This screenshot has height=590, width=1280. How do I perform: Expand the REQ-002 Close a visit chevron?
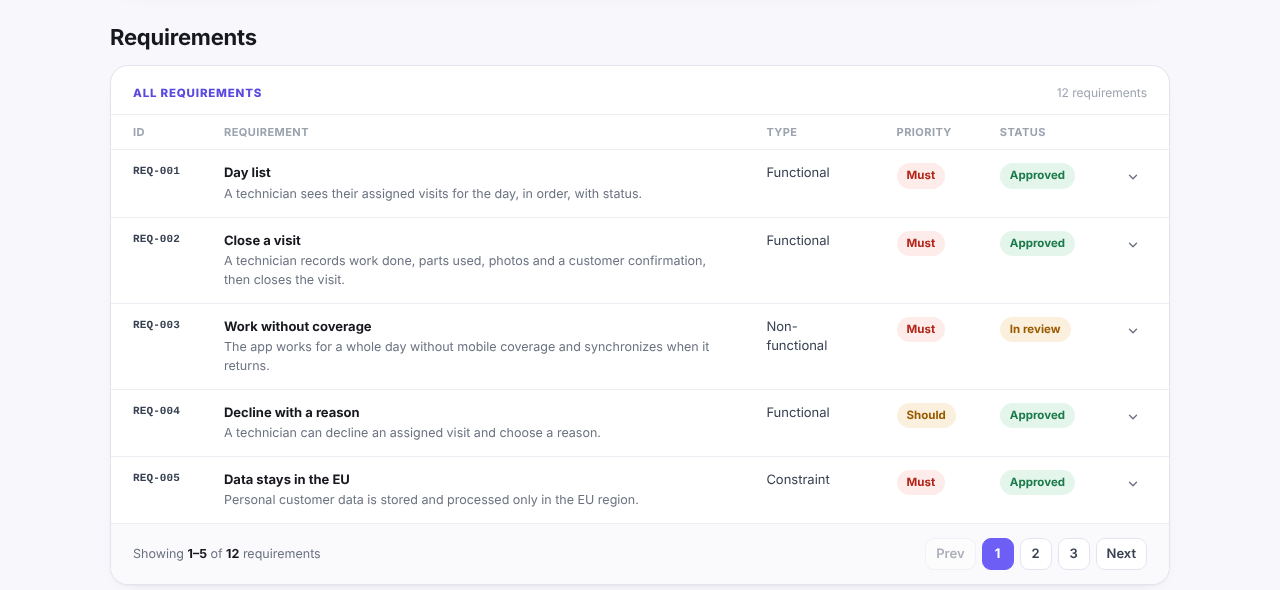(x=1133, y=245)
